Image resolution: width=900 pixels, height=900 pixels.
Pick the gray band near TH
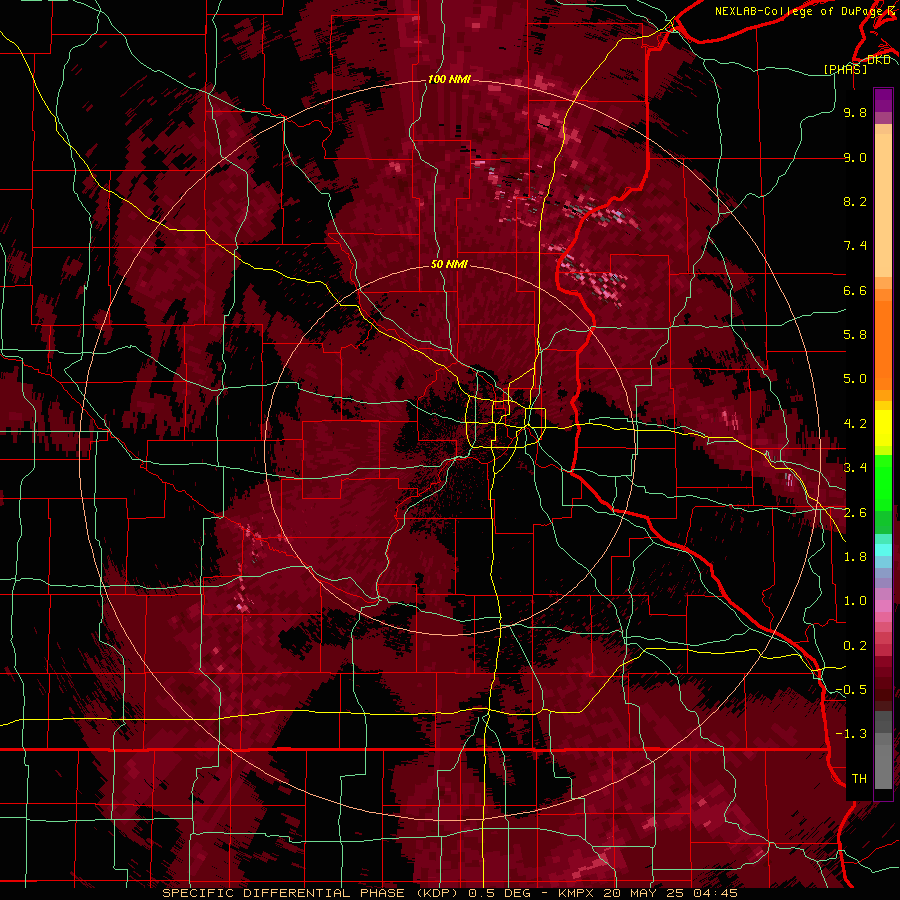pos(883,761)
